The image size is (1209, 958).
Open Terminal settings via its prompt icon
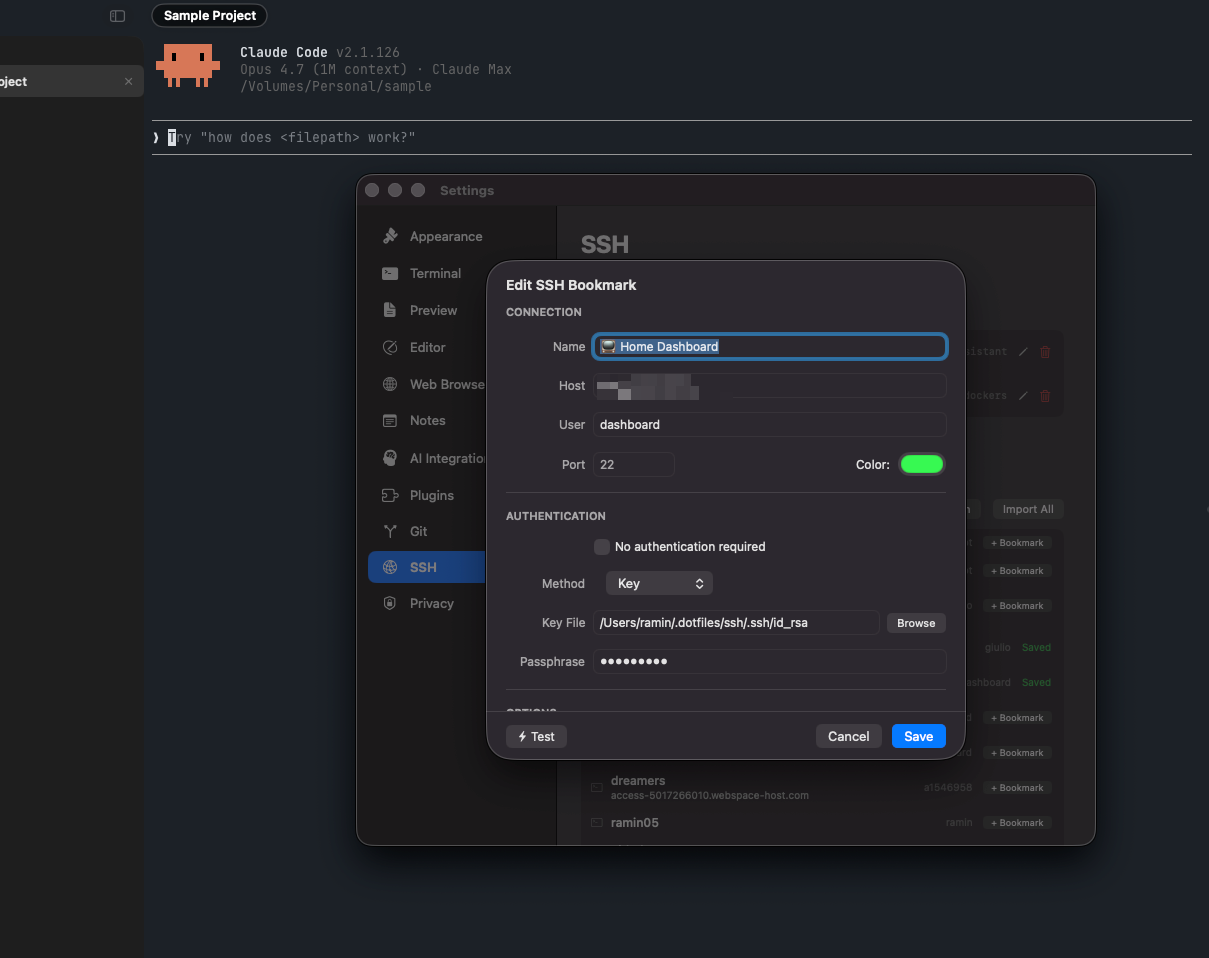pos(390,273)
